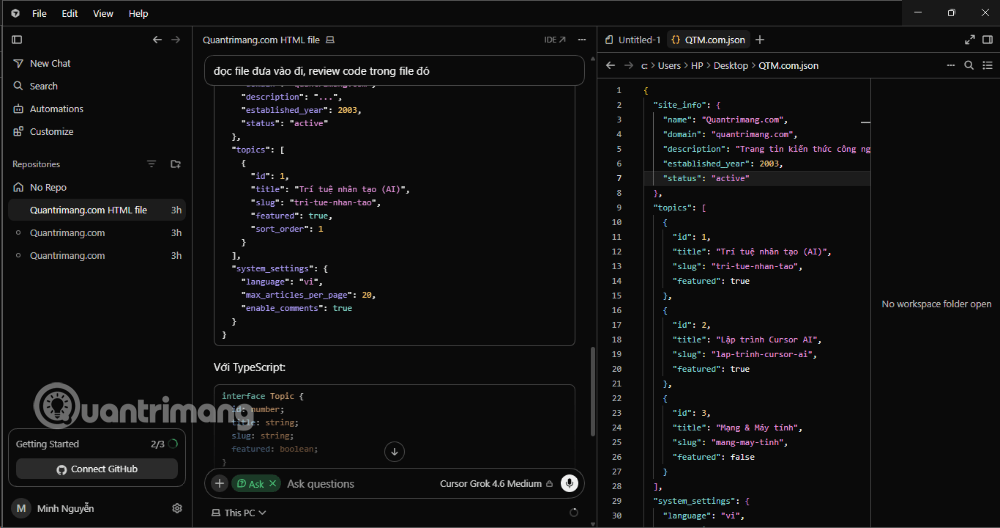
Task: Click line 7 "status": "active" in editor
Action: coord(706,178)
